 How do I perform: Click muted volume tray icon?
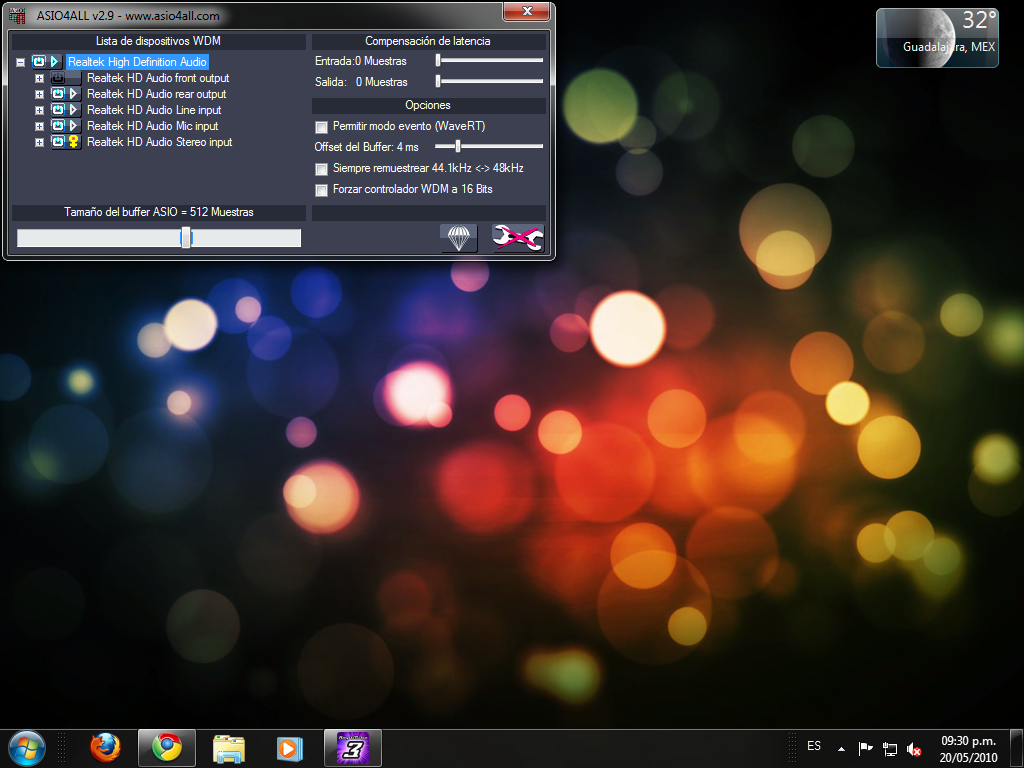coord(914,749)
